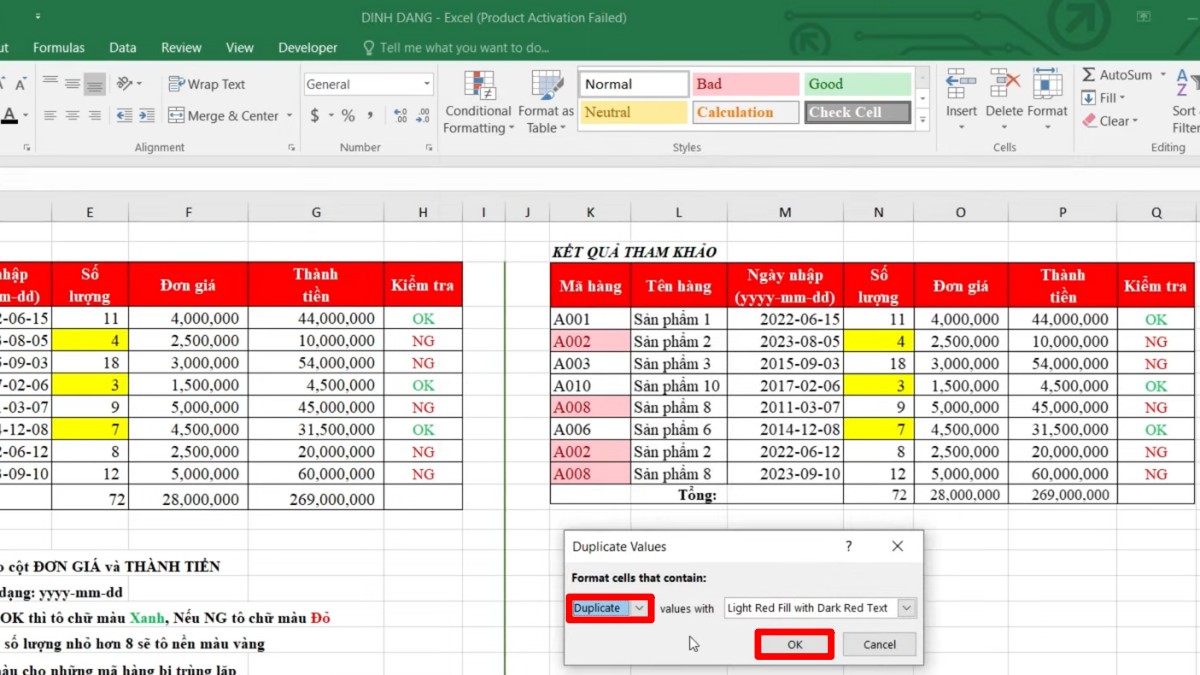Image resolution: width=1200 pixels, height=675 pixels.
Task: Open Review ribbon tab
Action: tap(181, 47)
